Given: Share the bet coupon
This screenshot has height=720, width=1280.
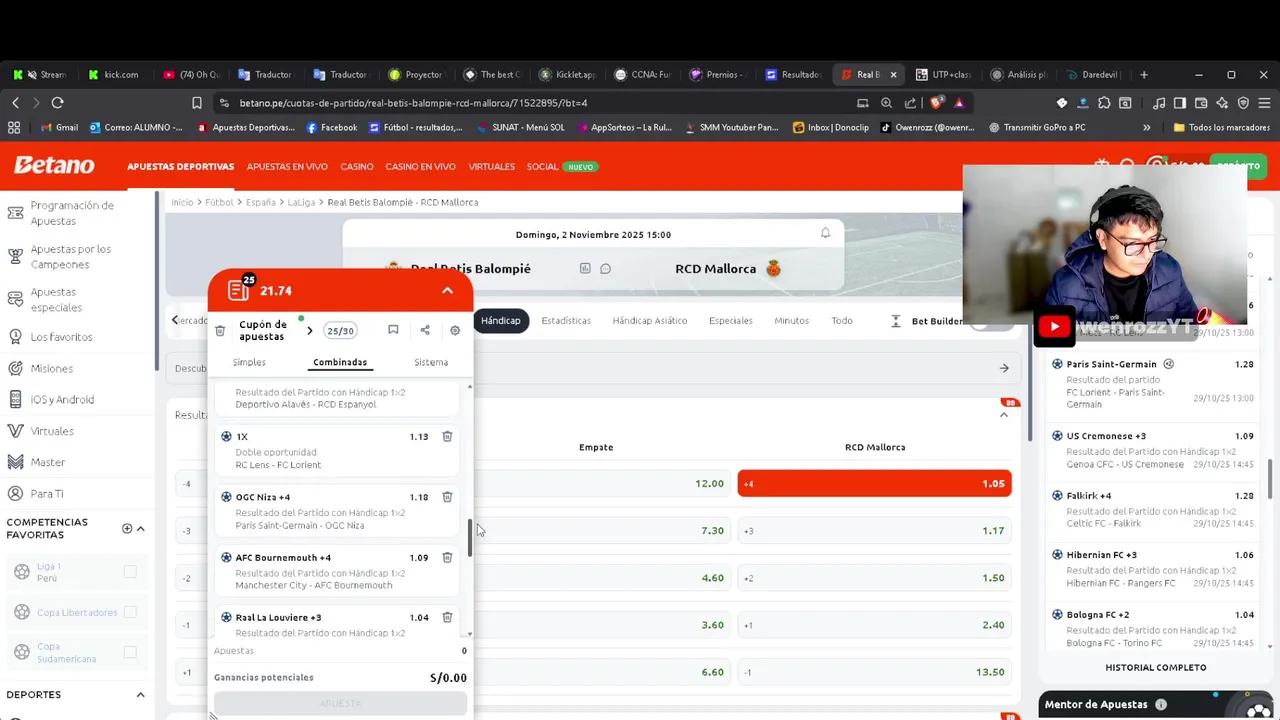Looking at the screenshot, I should point(425,330).
